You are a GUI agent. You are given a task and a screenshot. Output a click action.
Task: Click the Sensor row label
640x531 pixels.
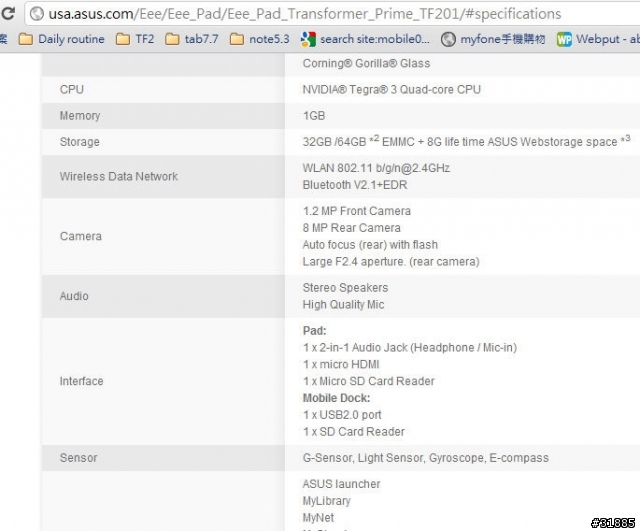coord(78,458)
